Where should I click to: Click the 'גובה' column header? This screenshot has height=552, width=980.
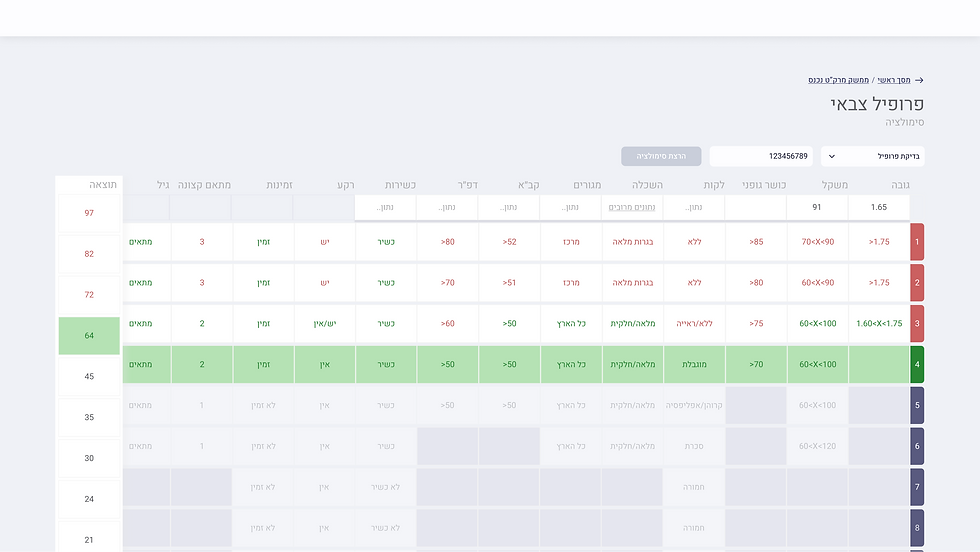[900, 185]
